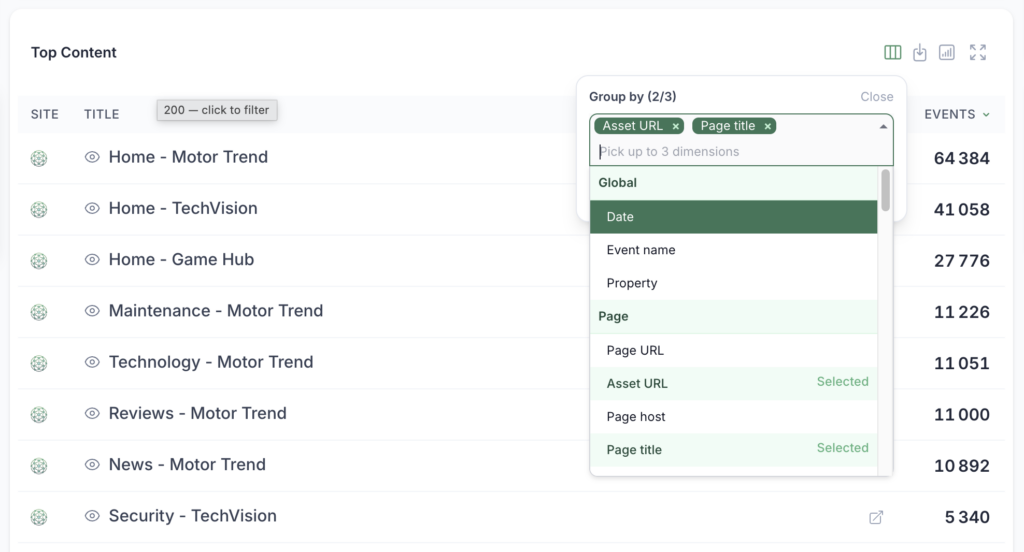Select Property dimension option
The width and height of the screenshot is (1024, 552).
click(733, 284)
